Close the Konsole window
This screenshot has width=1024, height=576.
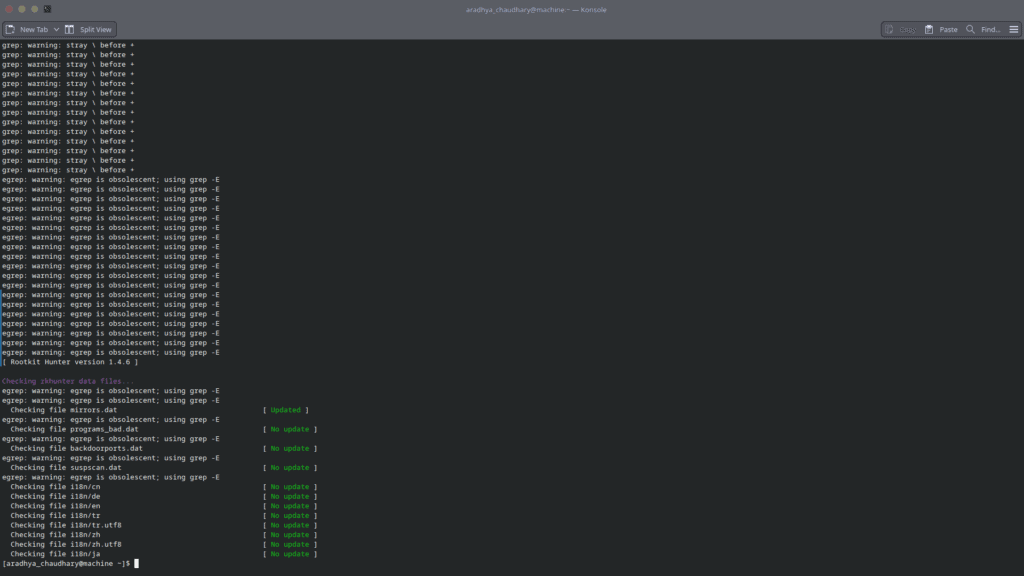pyautogui.click(x=9, y=9)
